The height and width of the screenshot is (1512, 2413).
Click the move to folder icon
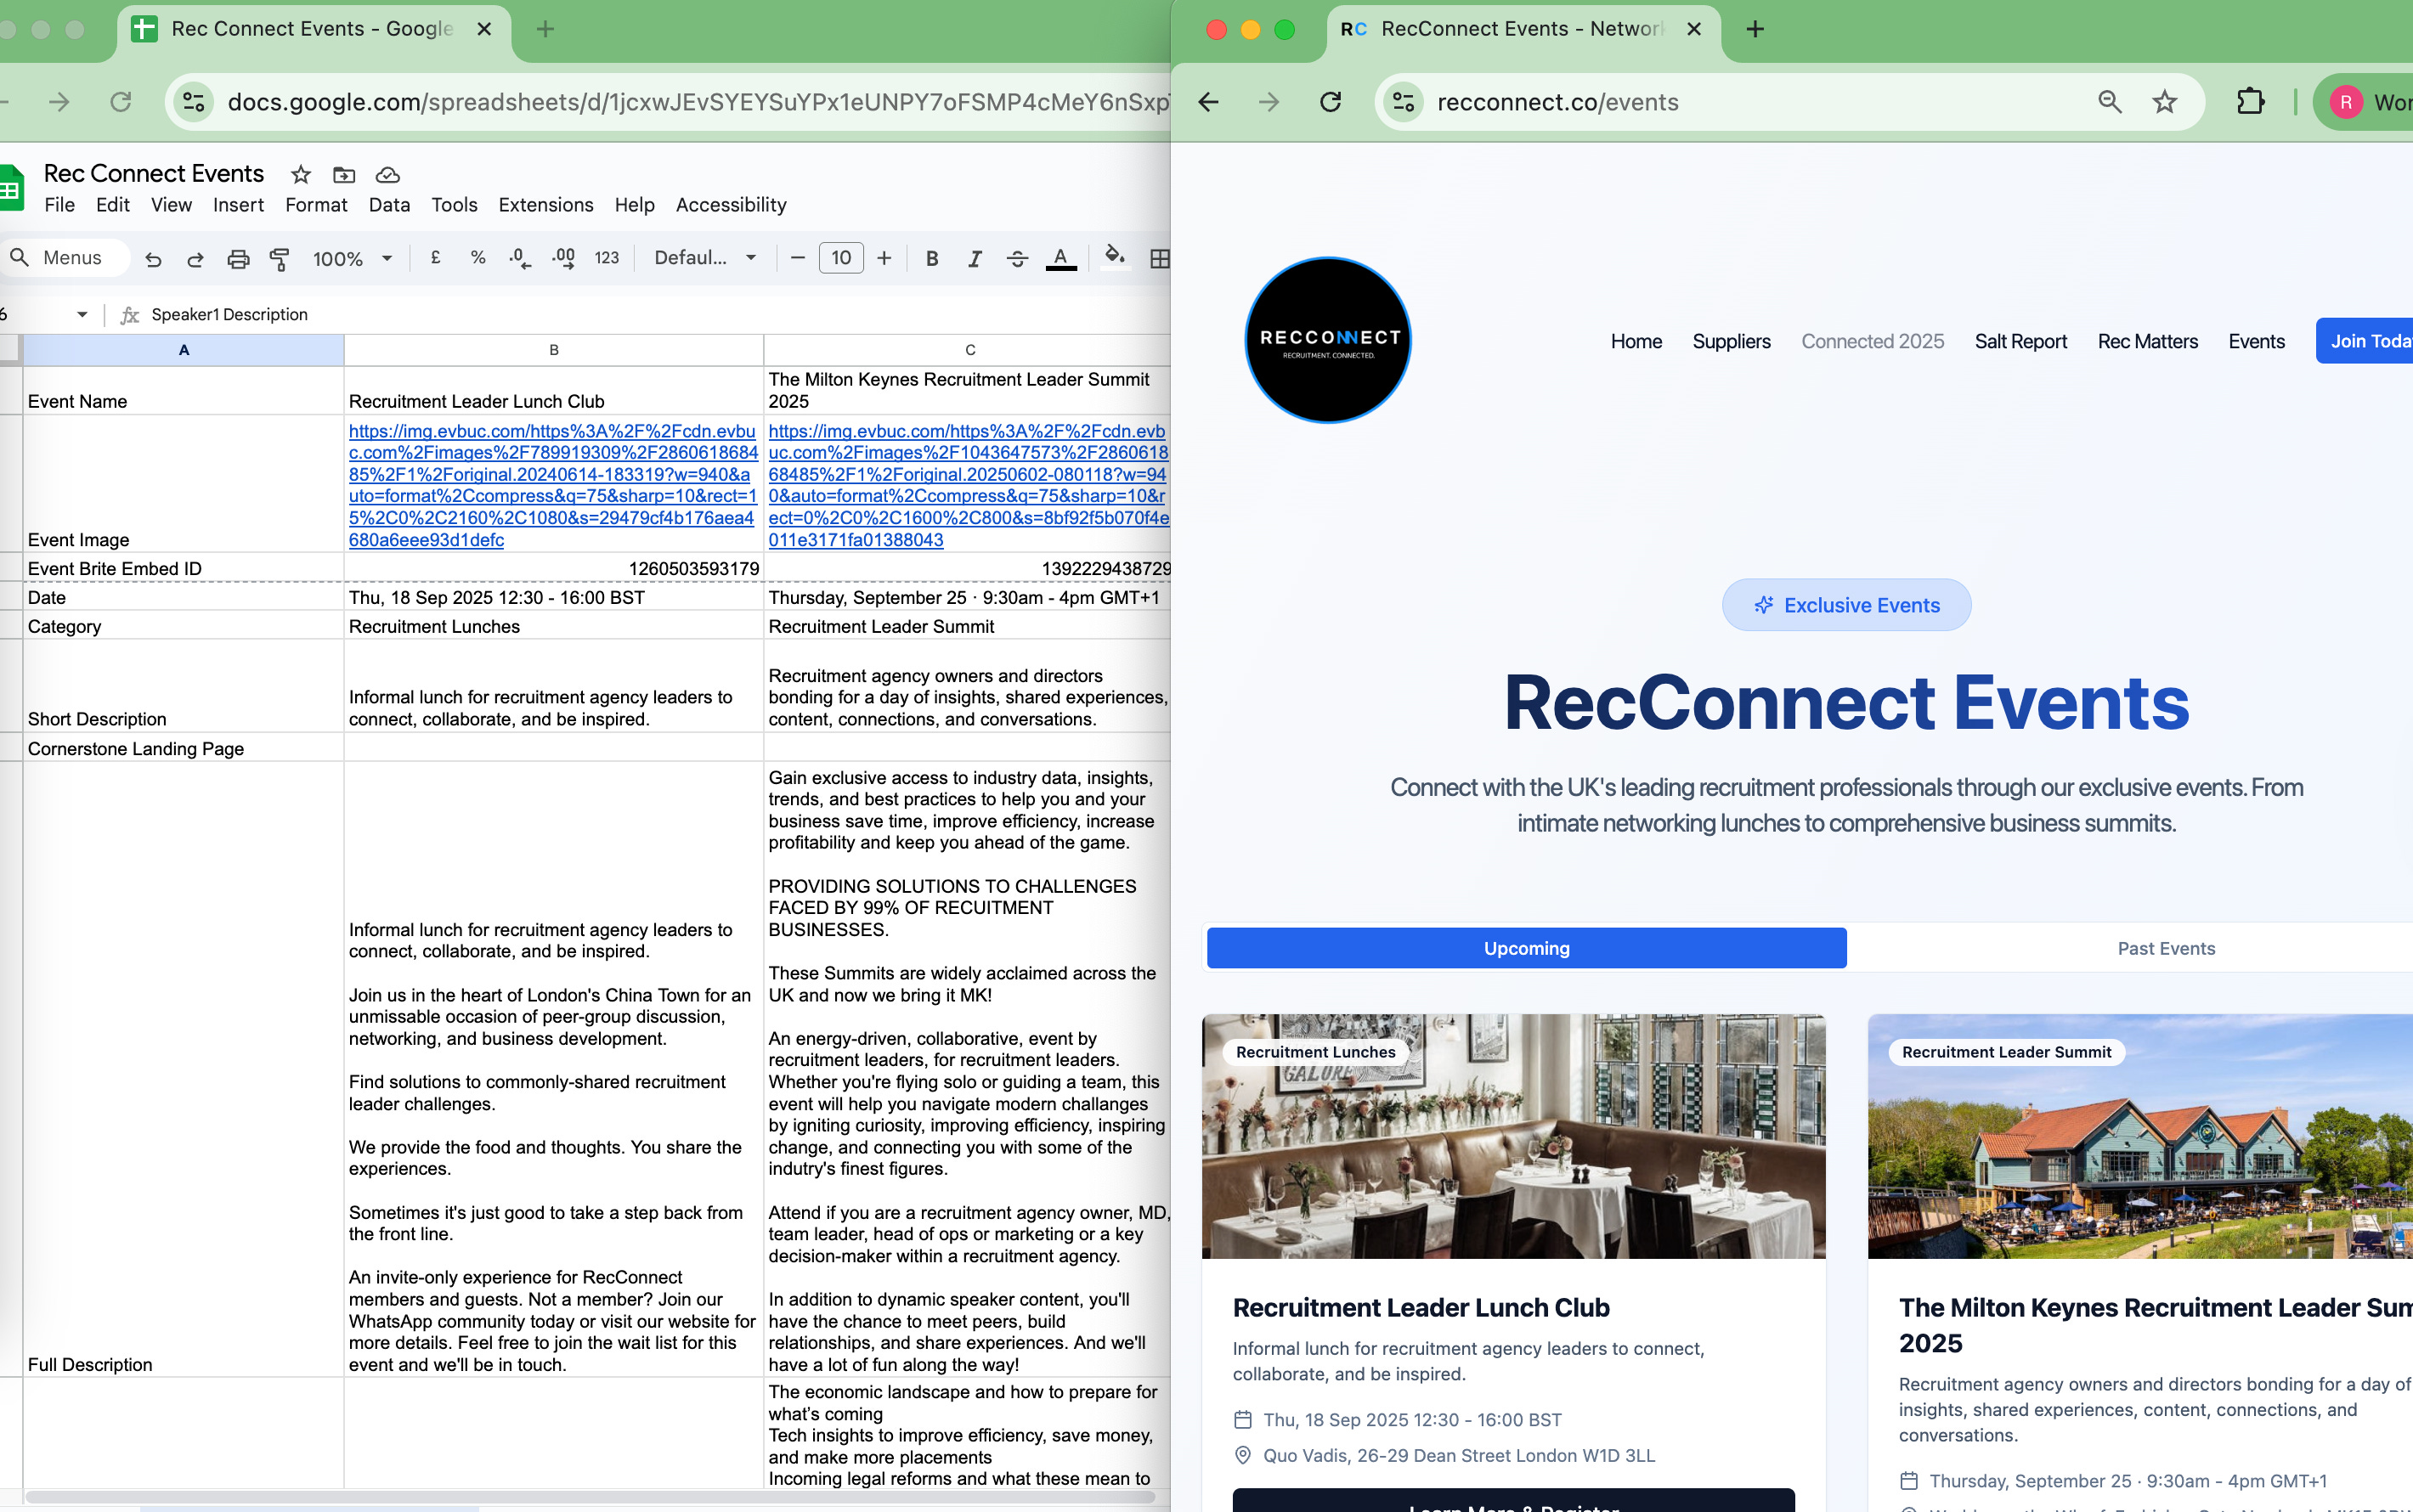344,175
